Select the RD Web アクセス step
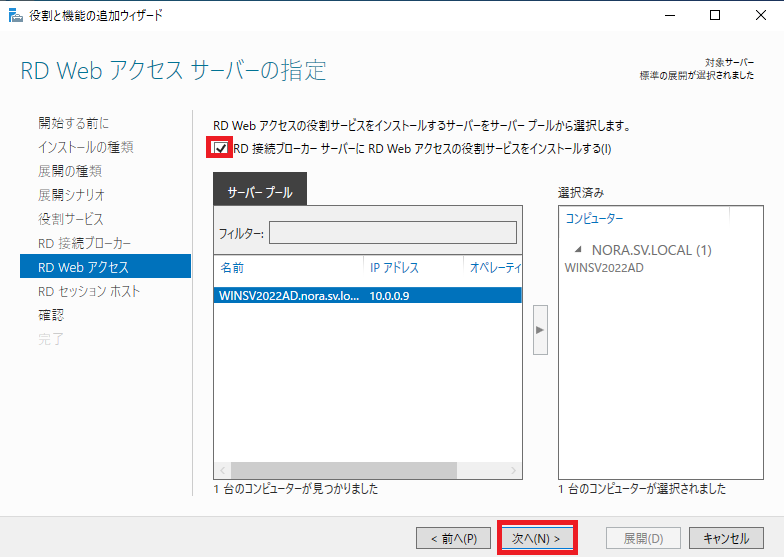 [106, 266]
